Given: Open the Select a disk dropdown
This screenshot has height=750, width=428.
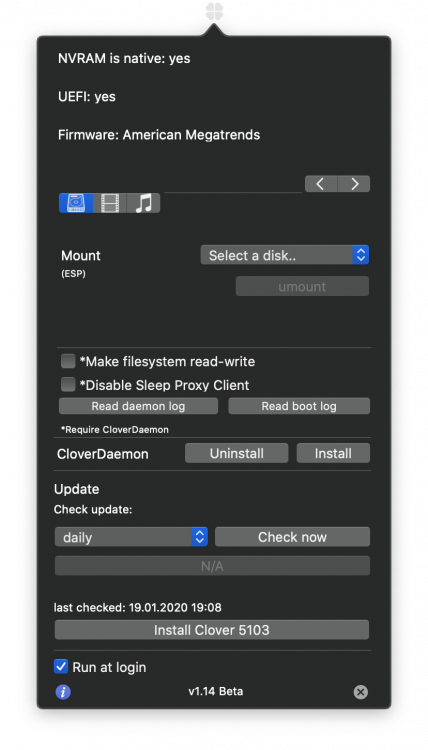Looking at the screenshot, I should [x=285, y=255].
